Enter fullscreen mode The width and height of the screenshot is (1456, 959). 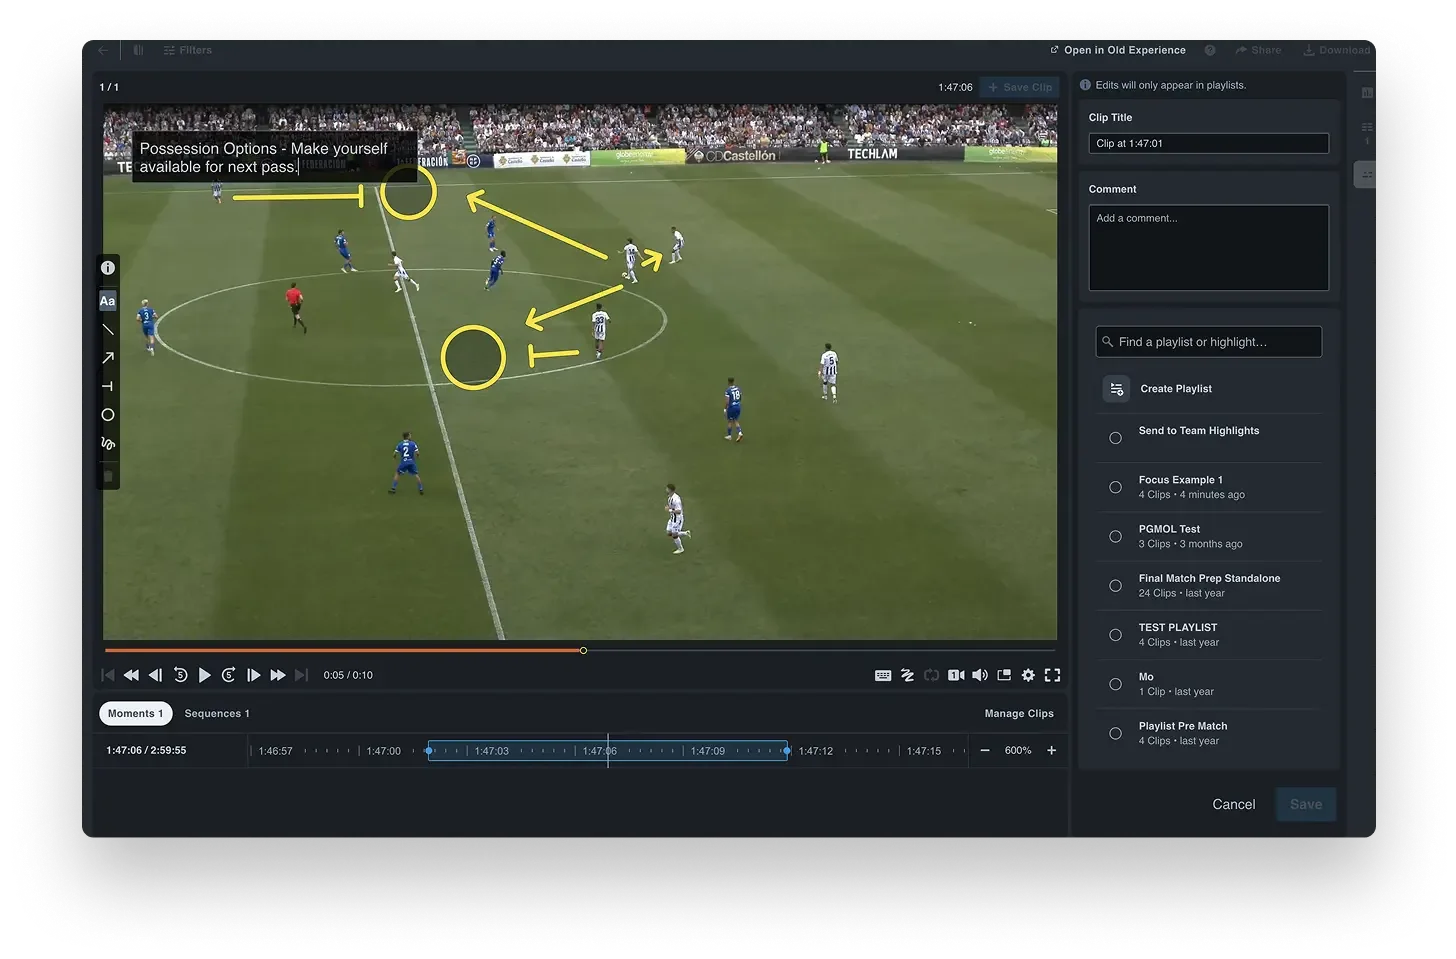[x=1052, y=675]
